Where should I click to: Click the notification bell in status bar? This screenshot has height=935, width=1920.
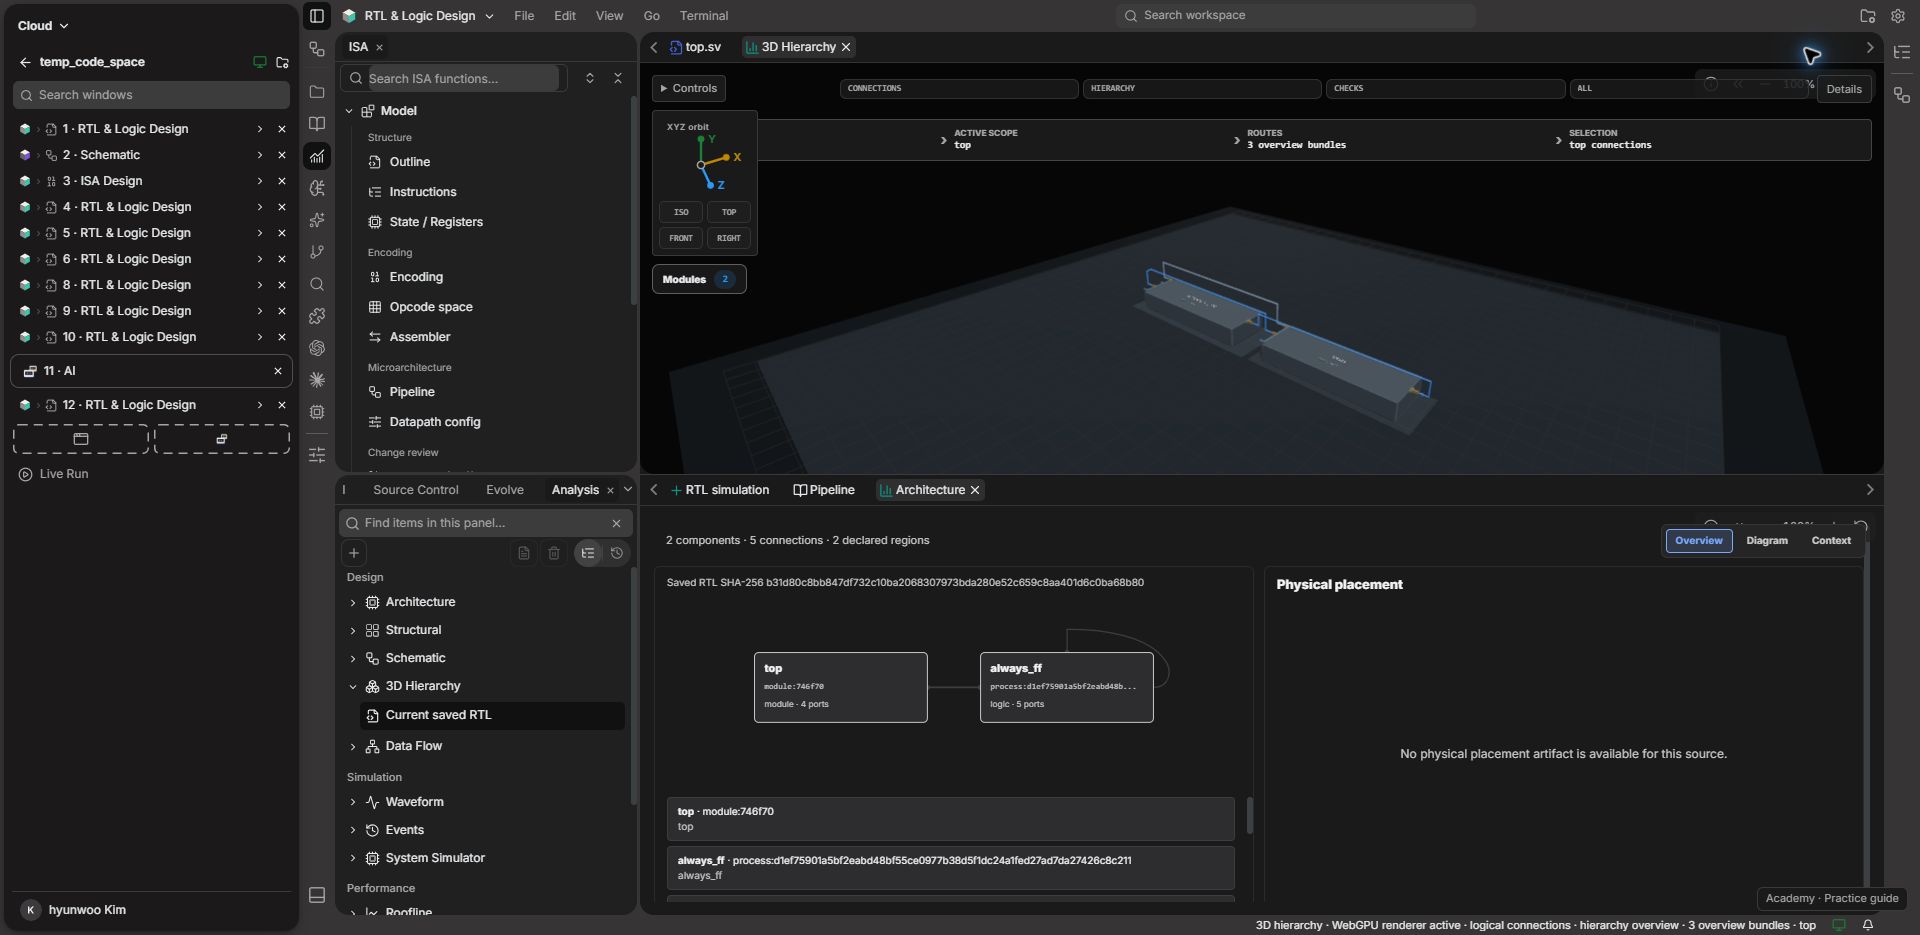click(x=1867, y=925)
